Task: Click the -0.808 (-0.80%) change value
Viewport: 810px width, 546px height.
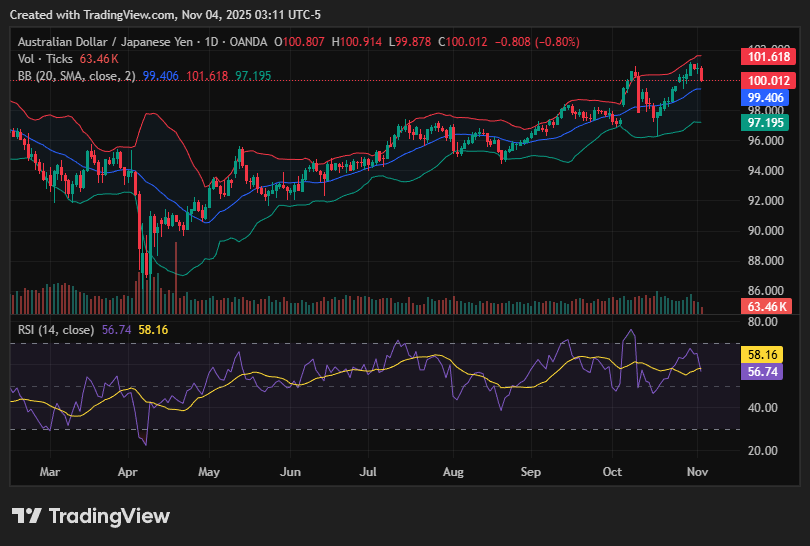Action: (543, 42)
